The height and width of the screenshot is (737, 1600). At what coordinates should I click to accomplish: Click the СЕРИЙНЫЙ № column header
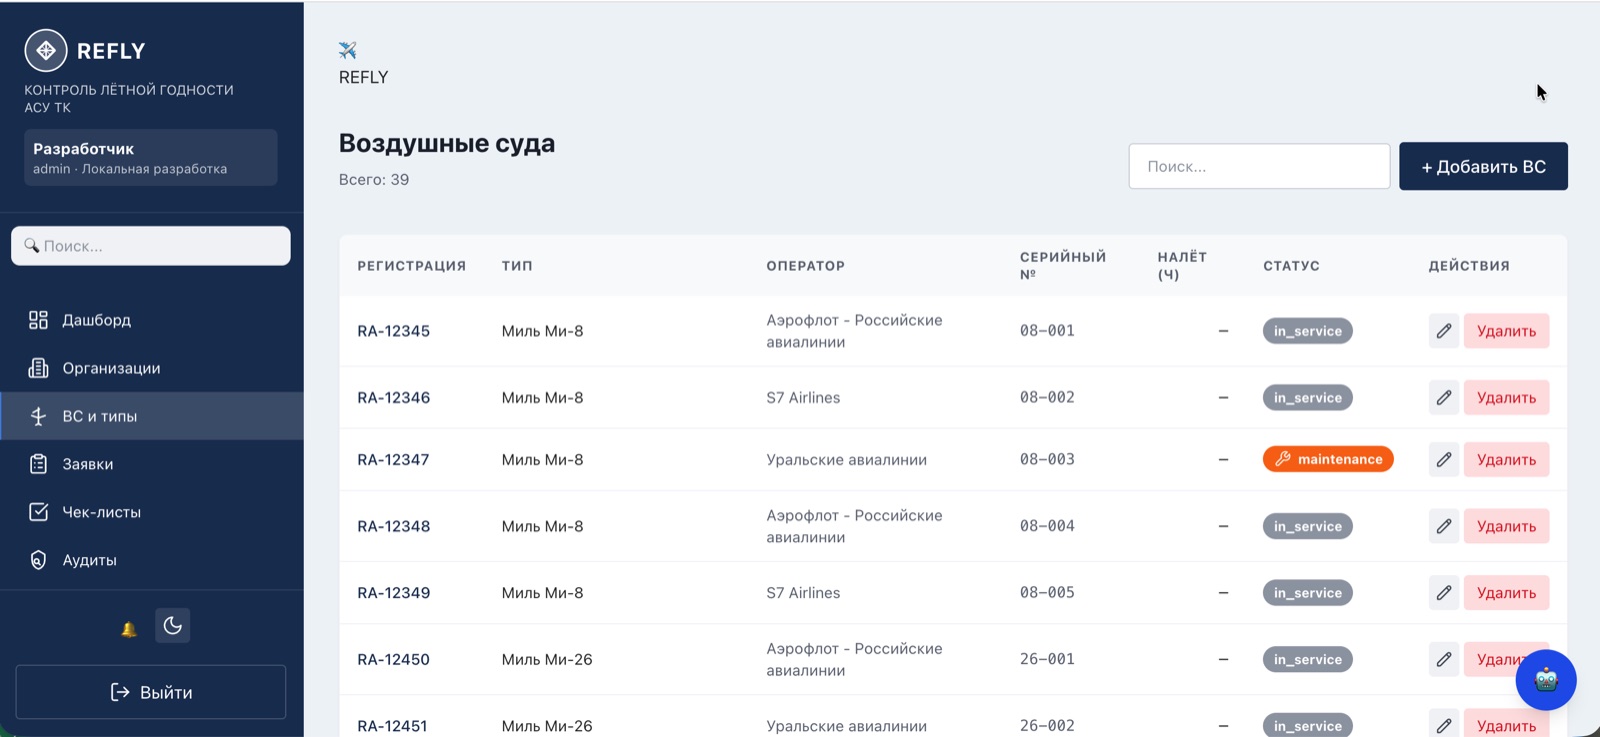point(1063,265)
